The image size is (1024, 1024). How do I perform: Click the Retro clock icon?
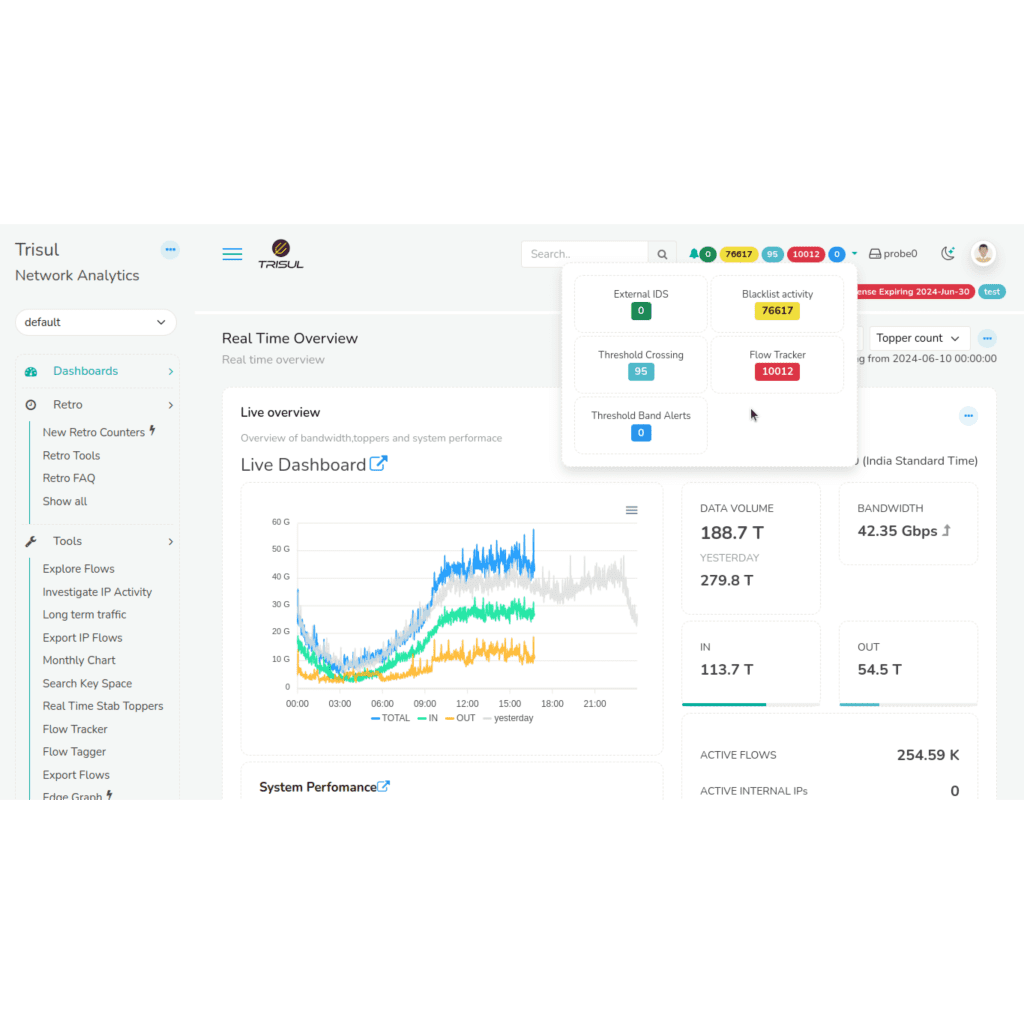coord(31,405)
